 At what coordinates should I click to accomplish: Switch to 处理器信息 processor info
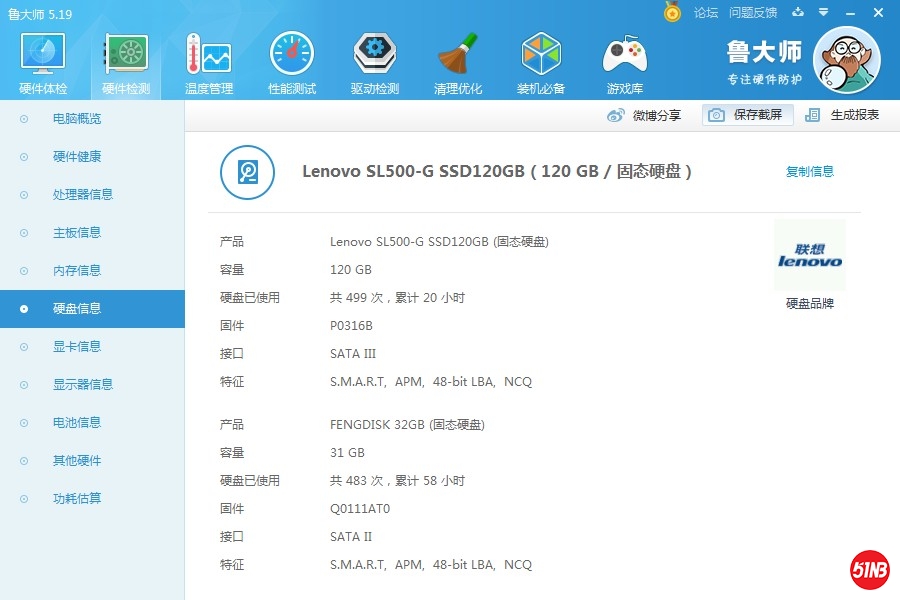tap(83, 195)
